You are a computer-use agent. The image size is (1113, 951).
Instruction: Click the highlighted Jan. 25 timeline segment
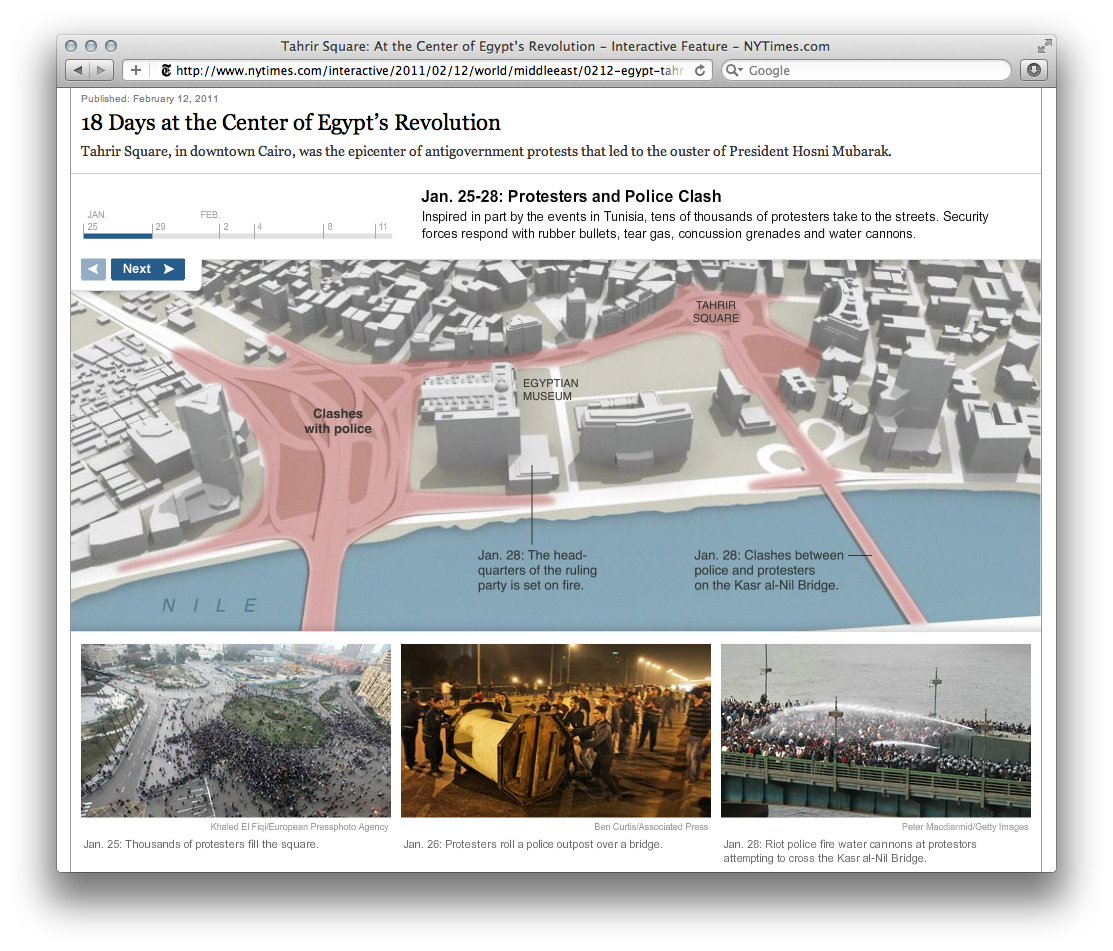tap(117, 235)
